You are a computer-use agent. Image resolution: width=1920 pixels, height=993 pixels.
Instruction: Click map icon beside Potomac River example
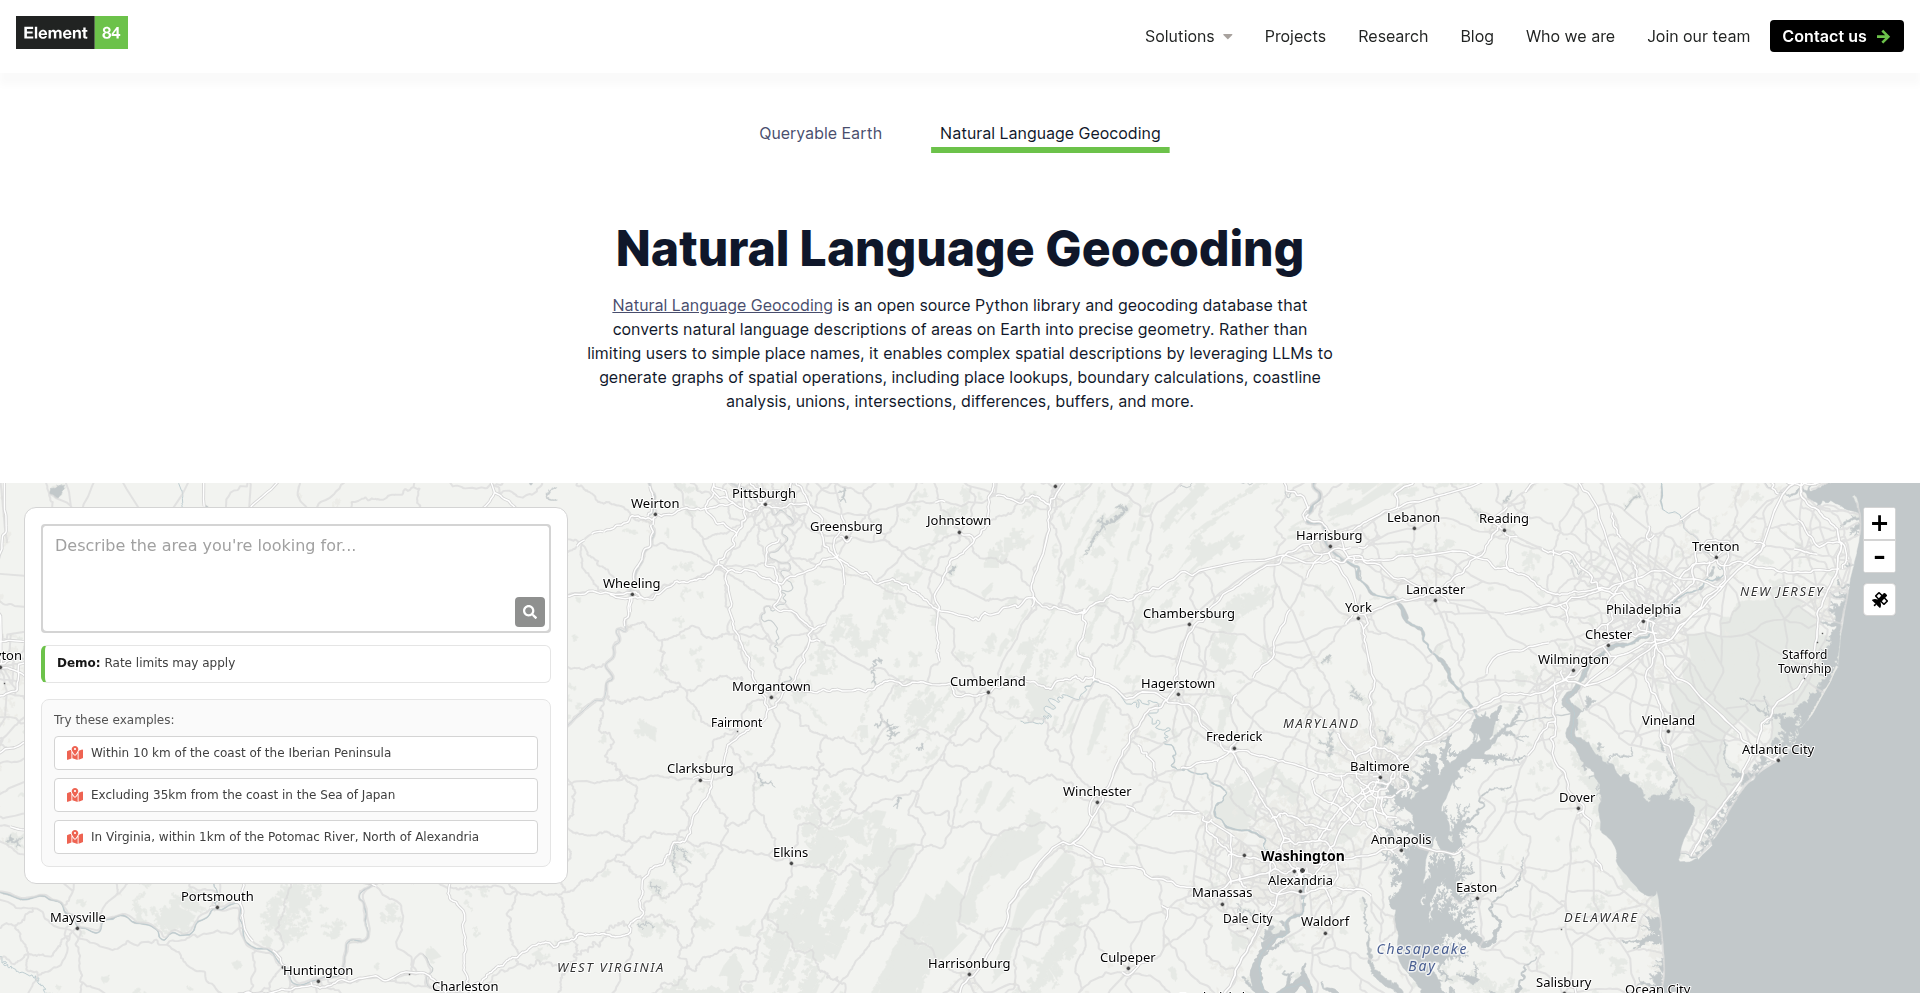pos(74,837)
